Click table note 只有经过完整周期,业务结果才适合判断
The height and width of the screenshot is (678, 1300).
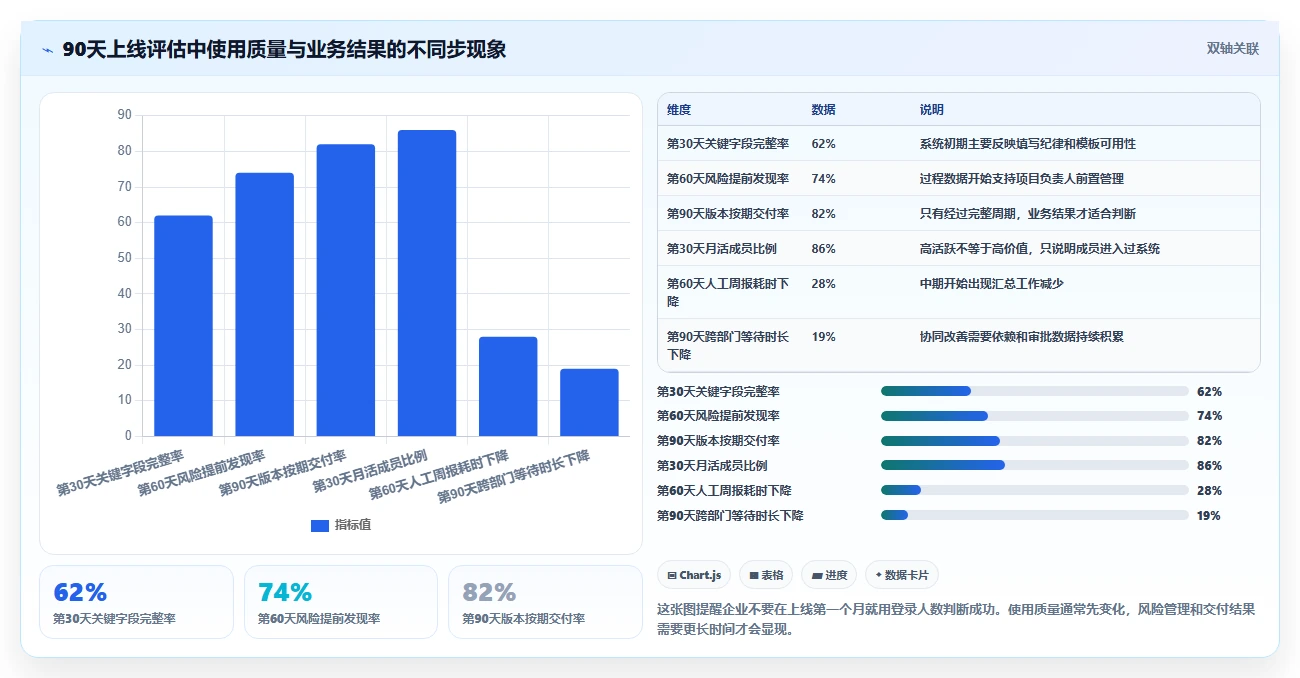point(1027,214)
